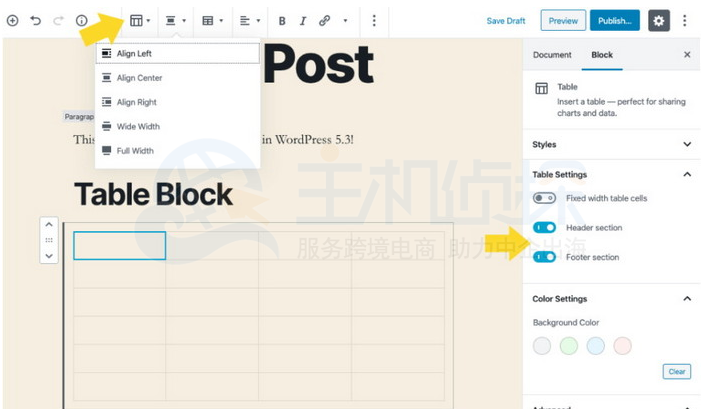718x409 pixels.
Task: Open editor tools and options menu
Action: pos(685,21)
